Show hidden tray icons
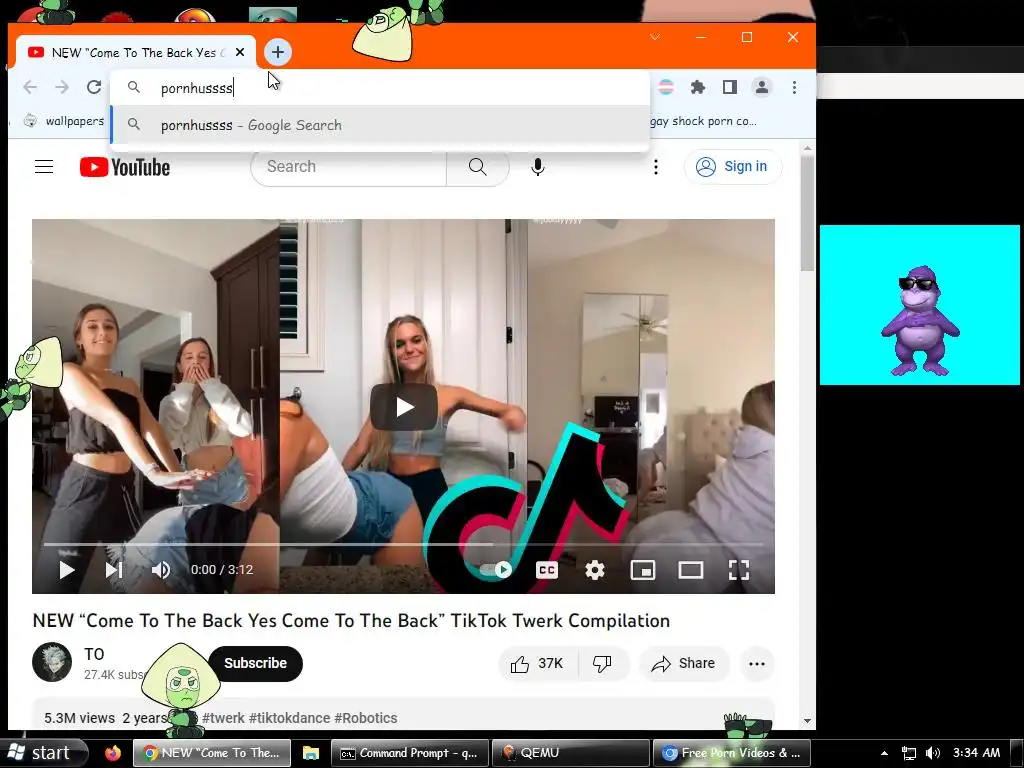 tap(884, 753)
